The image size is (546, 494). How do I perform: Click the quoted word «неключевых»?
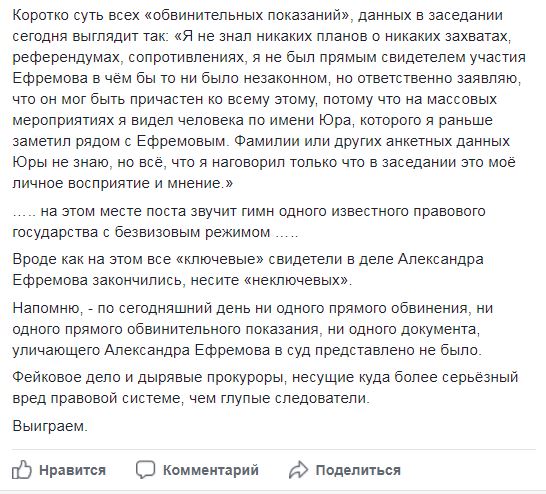pyautogui.click(x=296, y=280)
